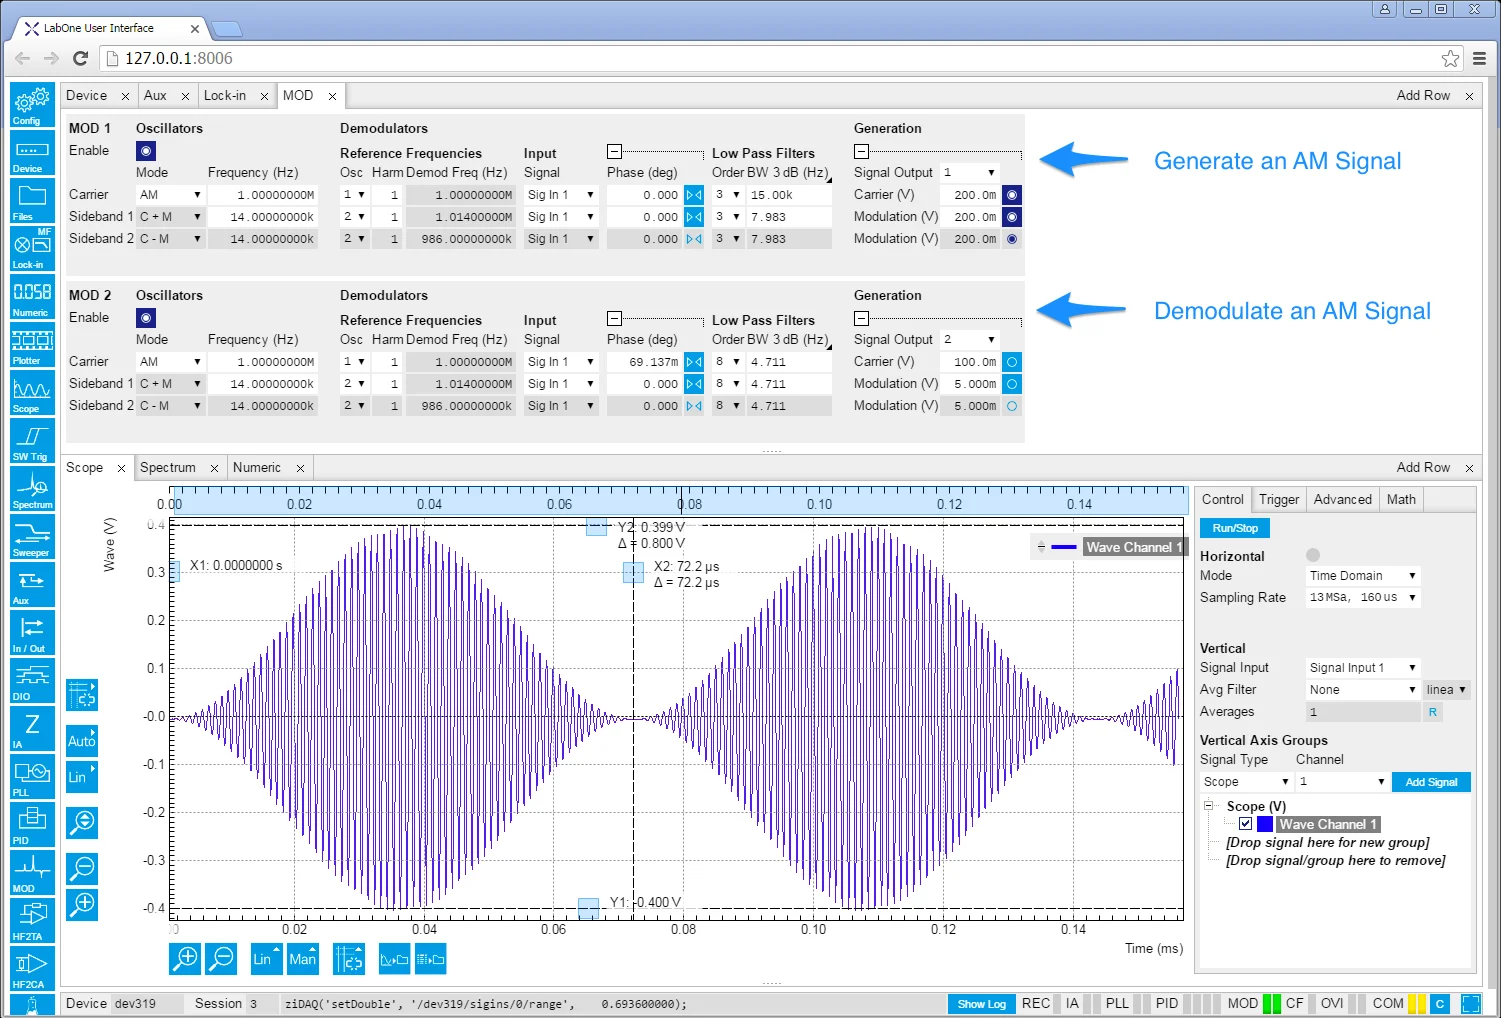Switch to the Aux tab
Image resolution: width=1501 pixels, height=1018 pixels.
pyautogui.click(x=155, y=95)
